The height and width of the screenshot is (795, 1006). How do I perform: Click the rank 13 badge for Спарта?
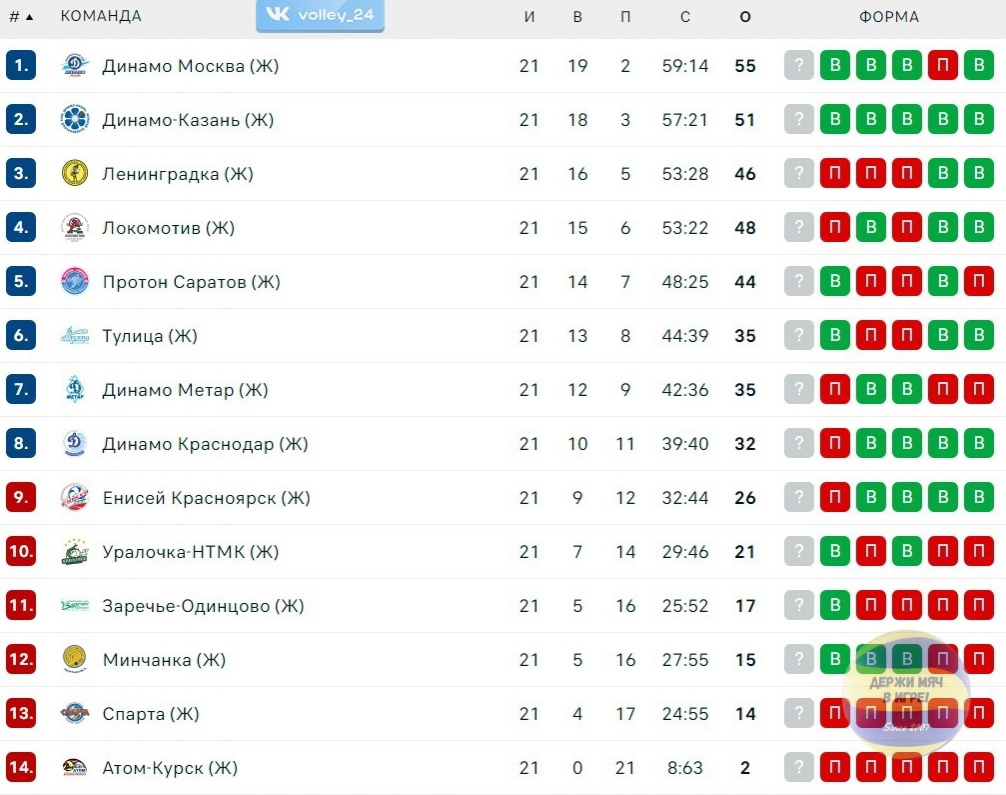(x=21, y=713)
